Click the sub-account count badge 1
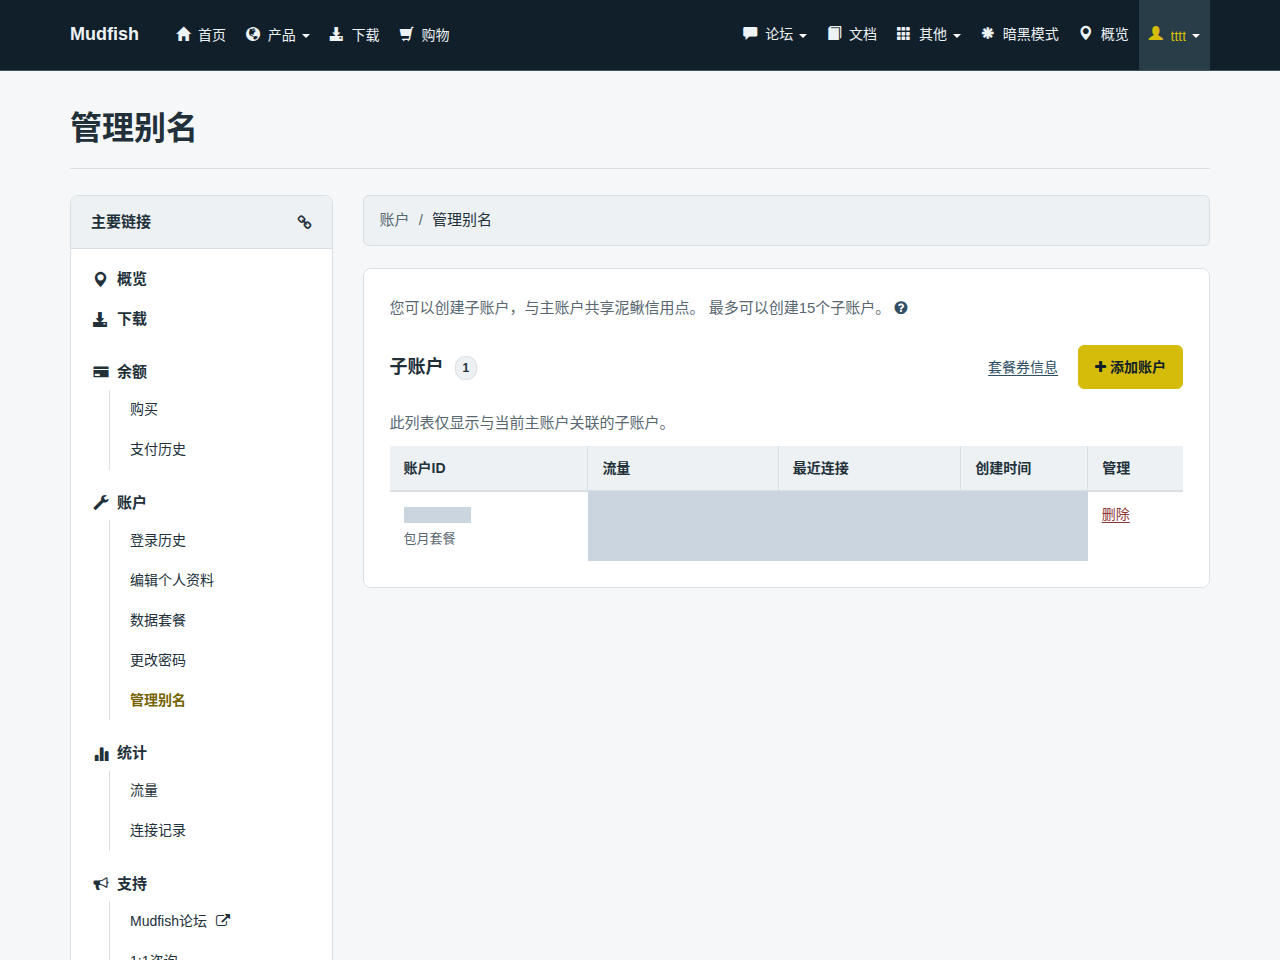This screenshot has width=1280, height=960. (466, 368)
